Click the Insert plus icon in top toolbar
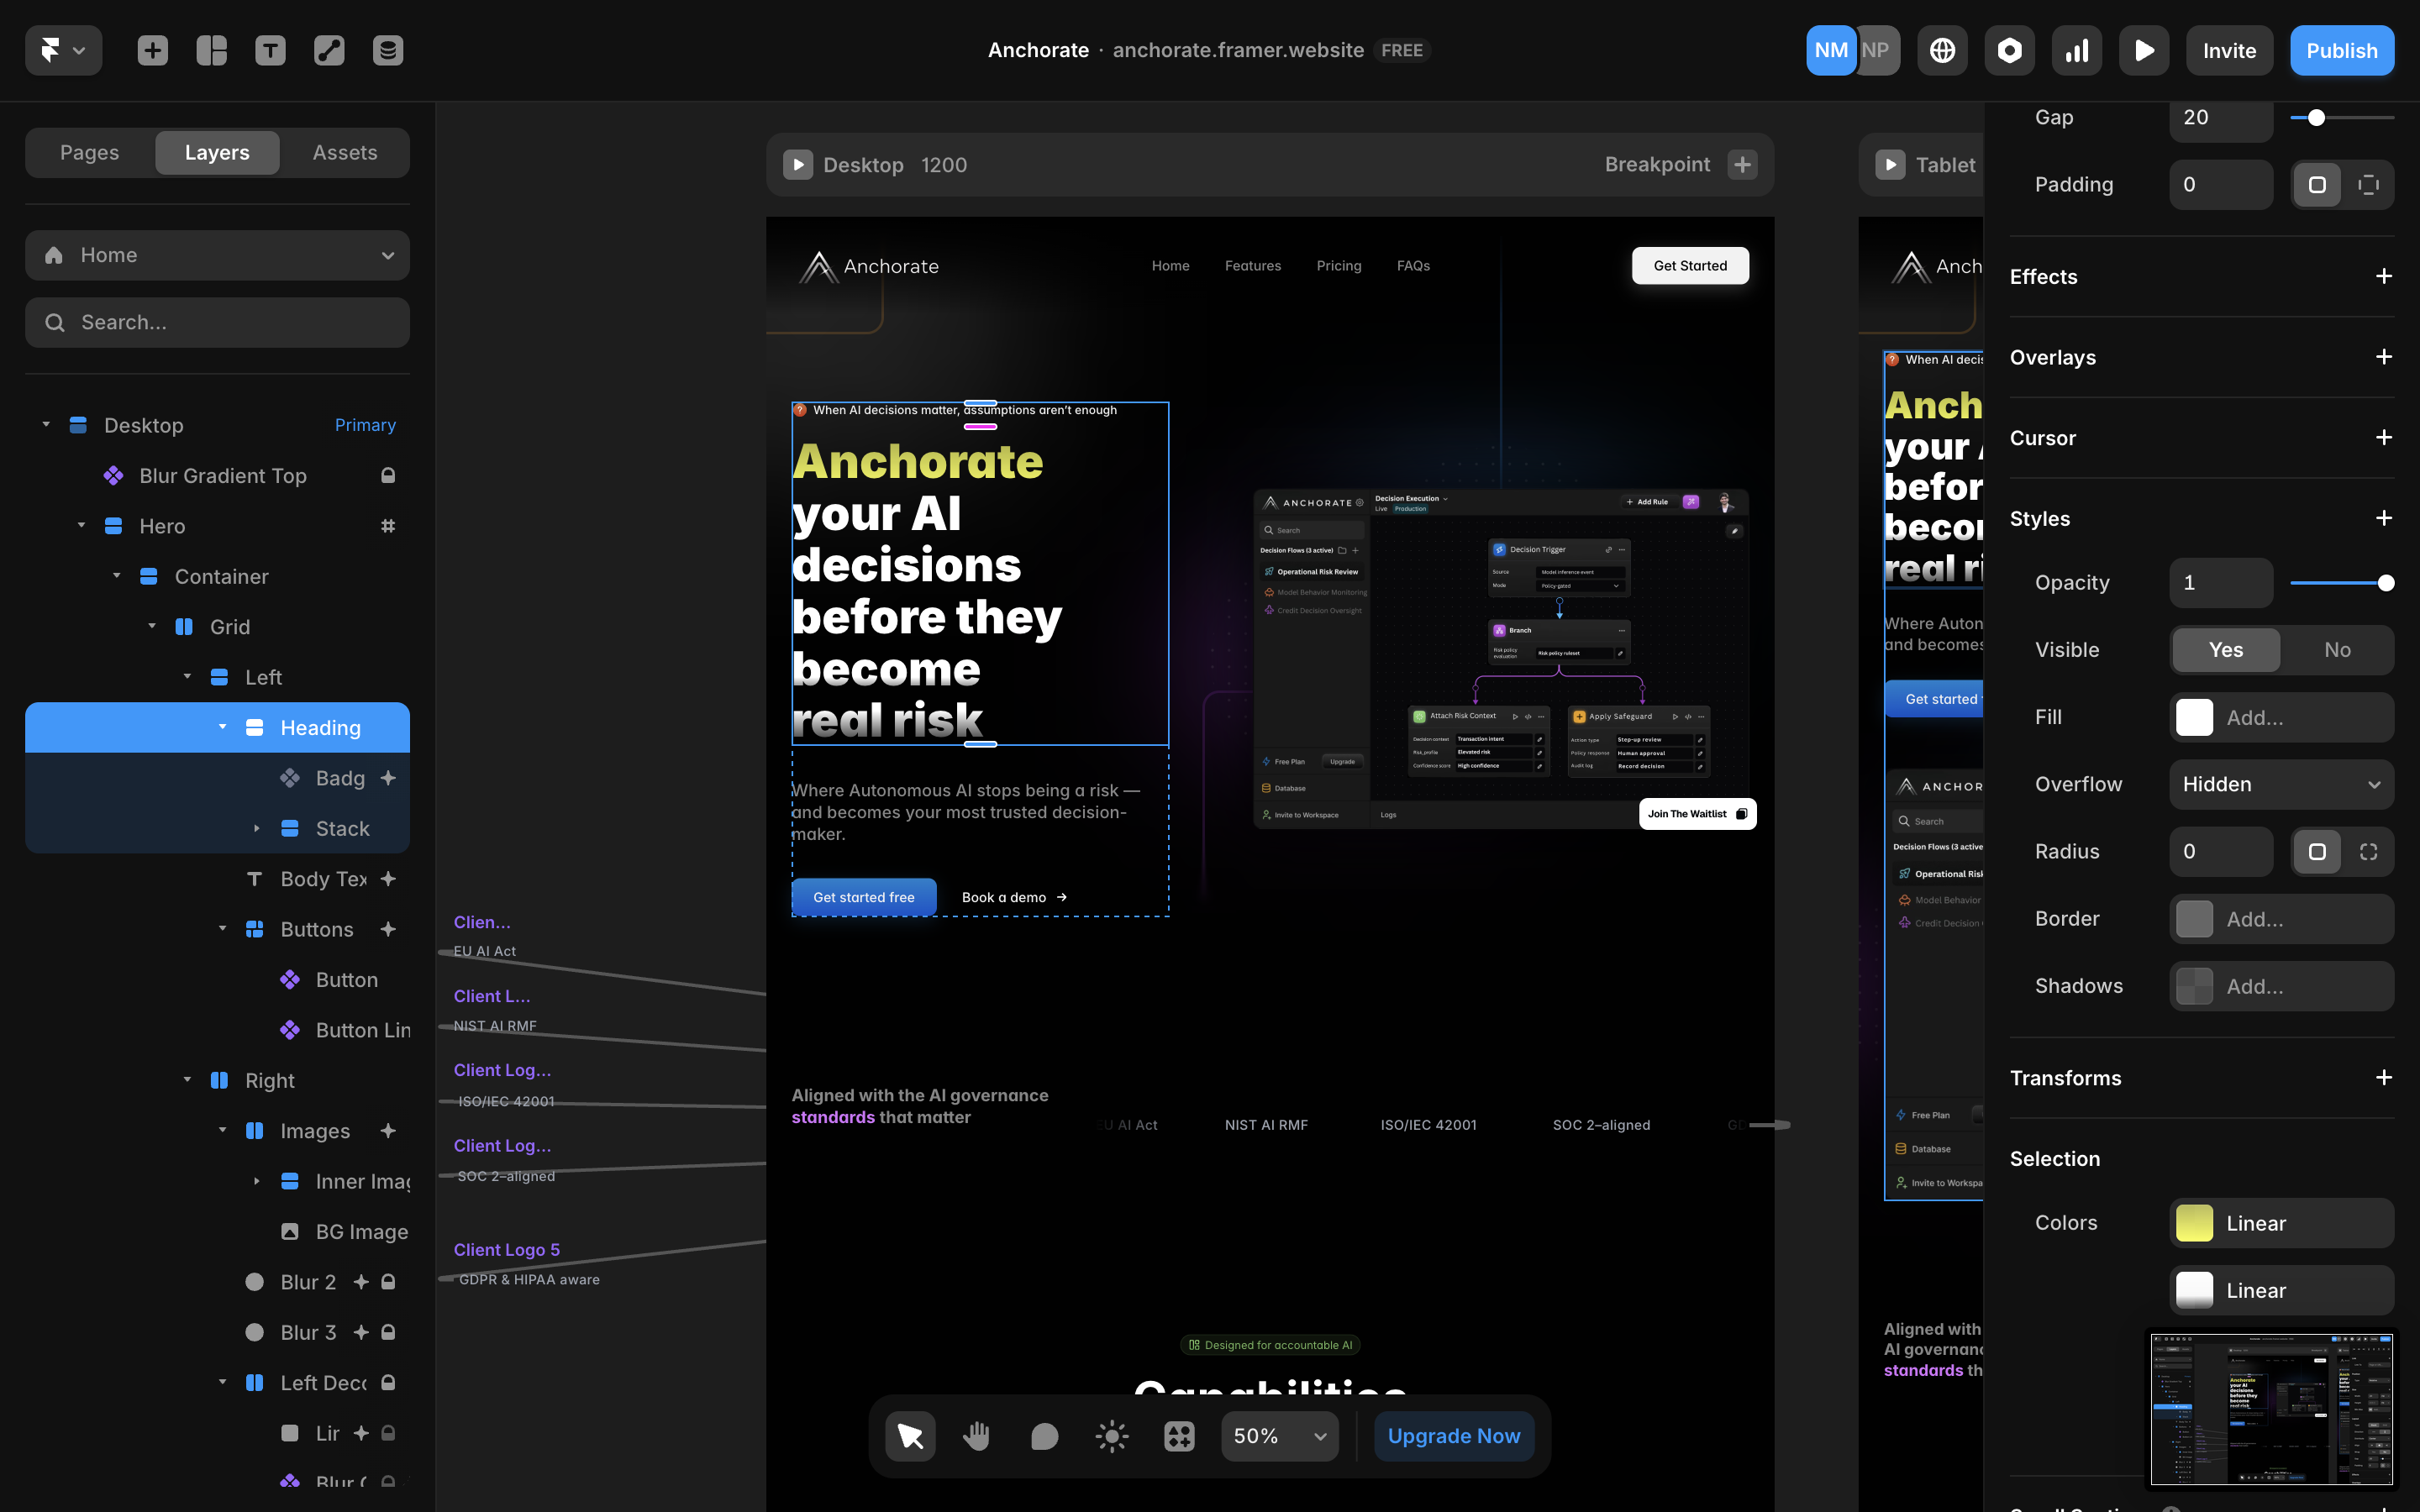This screenshot has width=2420, height=1512. coord(152,50)
